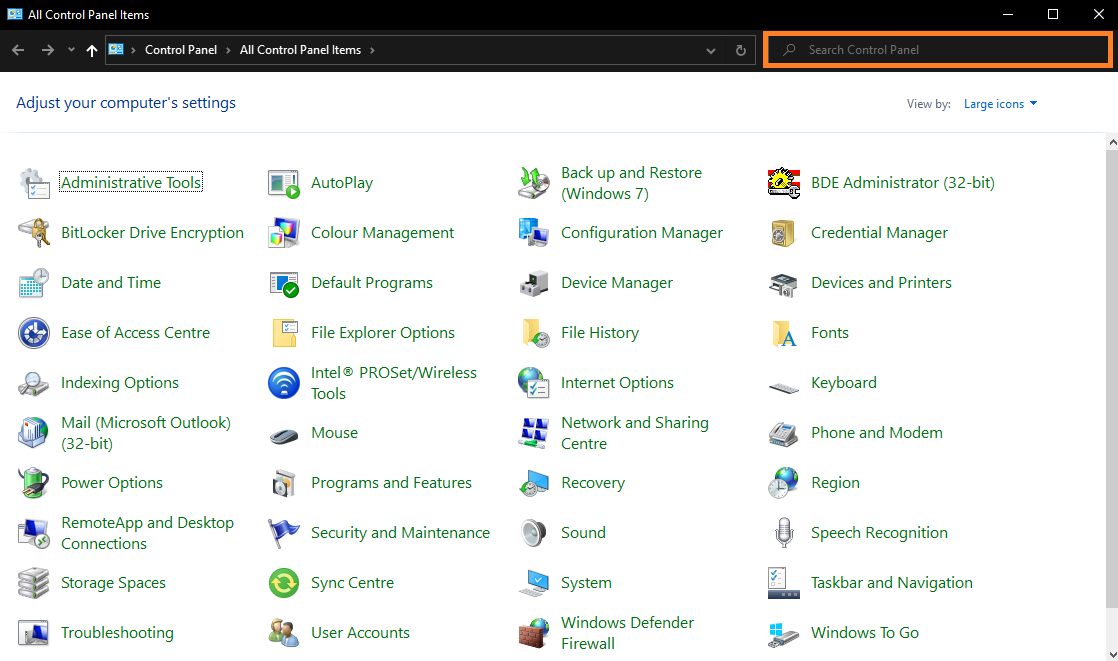Open the Indexing Options icon
1118x661 pixels.
coord(34,383)
